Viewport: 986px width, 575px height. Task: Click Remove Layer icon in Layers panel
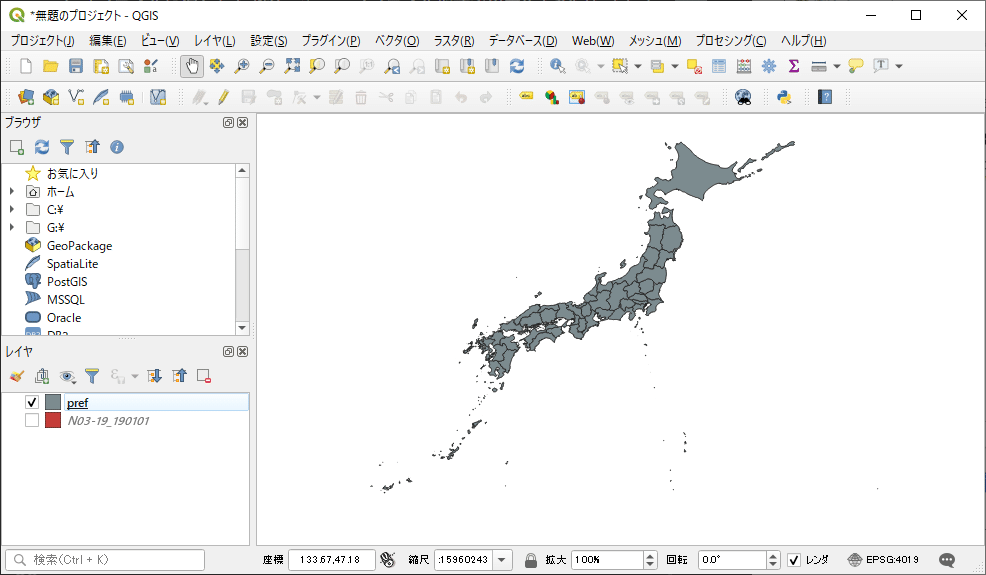[x=204, y=376]
